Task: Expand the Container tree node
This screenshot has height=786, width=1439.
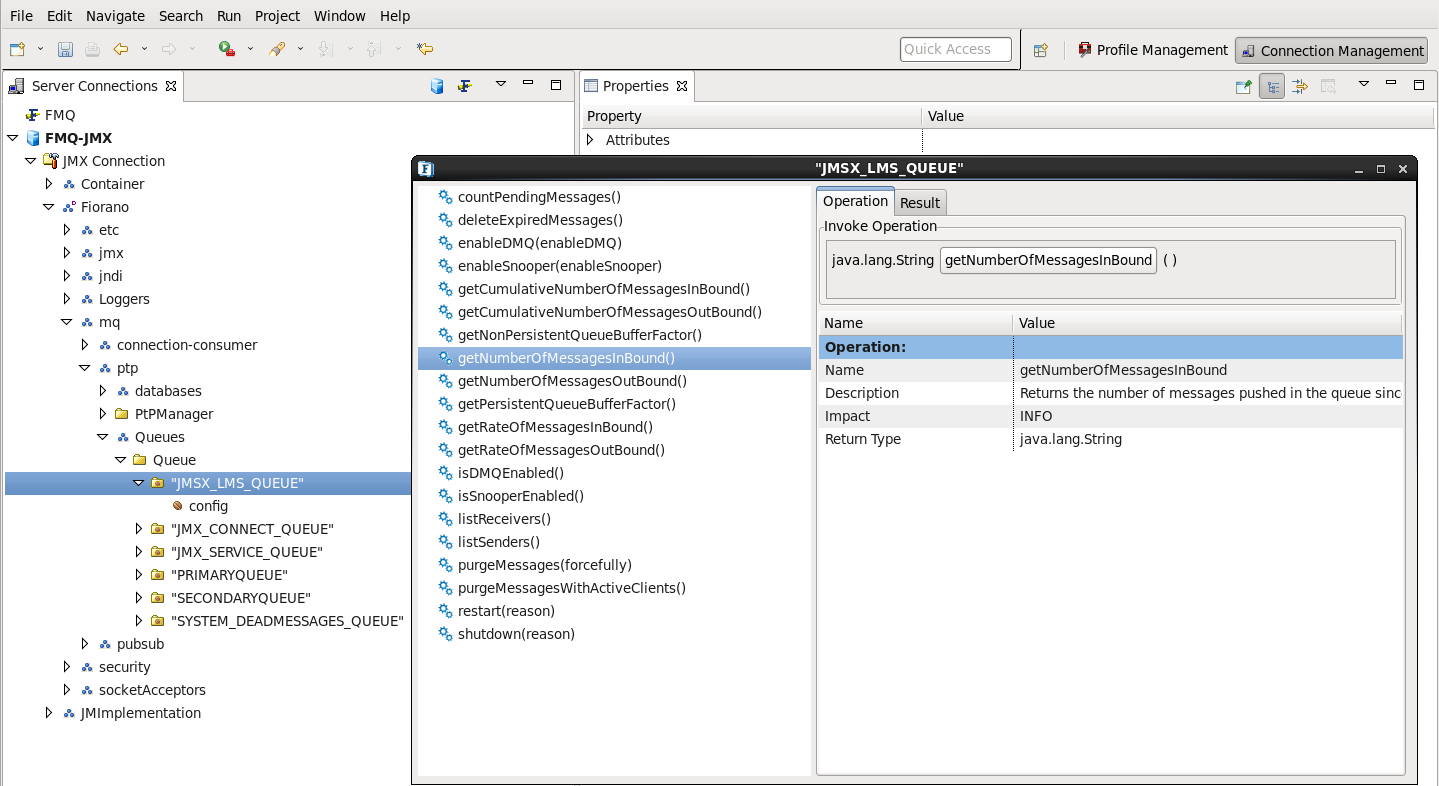Action: tap(48, 184)
